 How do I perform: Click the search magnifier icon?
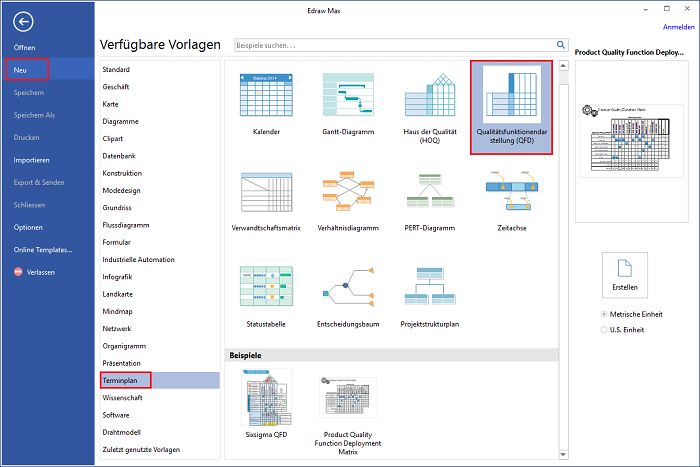pos(561,45)
